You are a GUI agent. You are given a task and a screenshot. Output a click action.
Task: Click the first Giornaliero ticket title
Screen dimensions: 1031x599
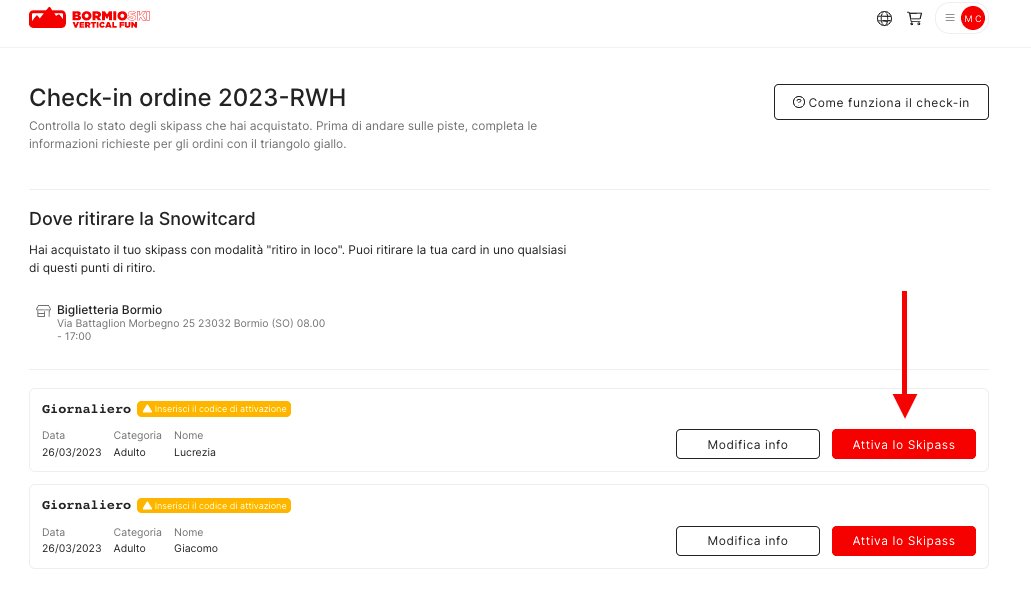coord(86,409)
